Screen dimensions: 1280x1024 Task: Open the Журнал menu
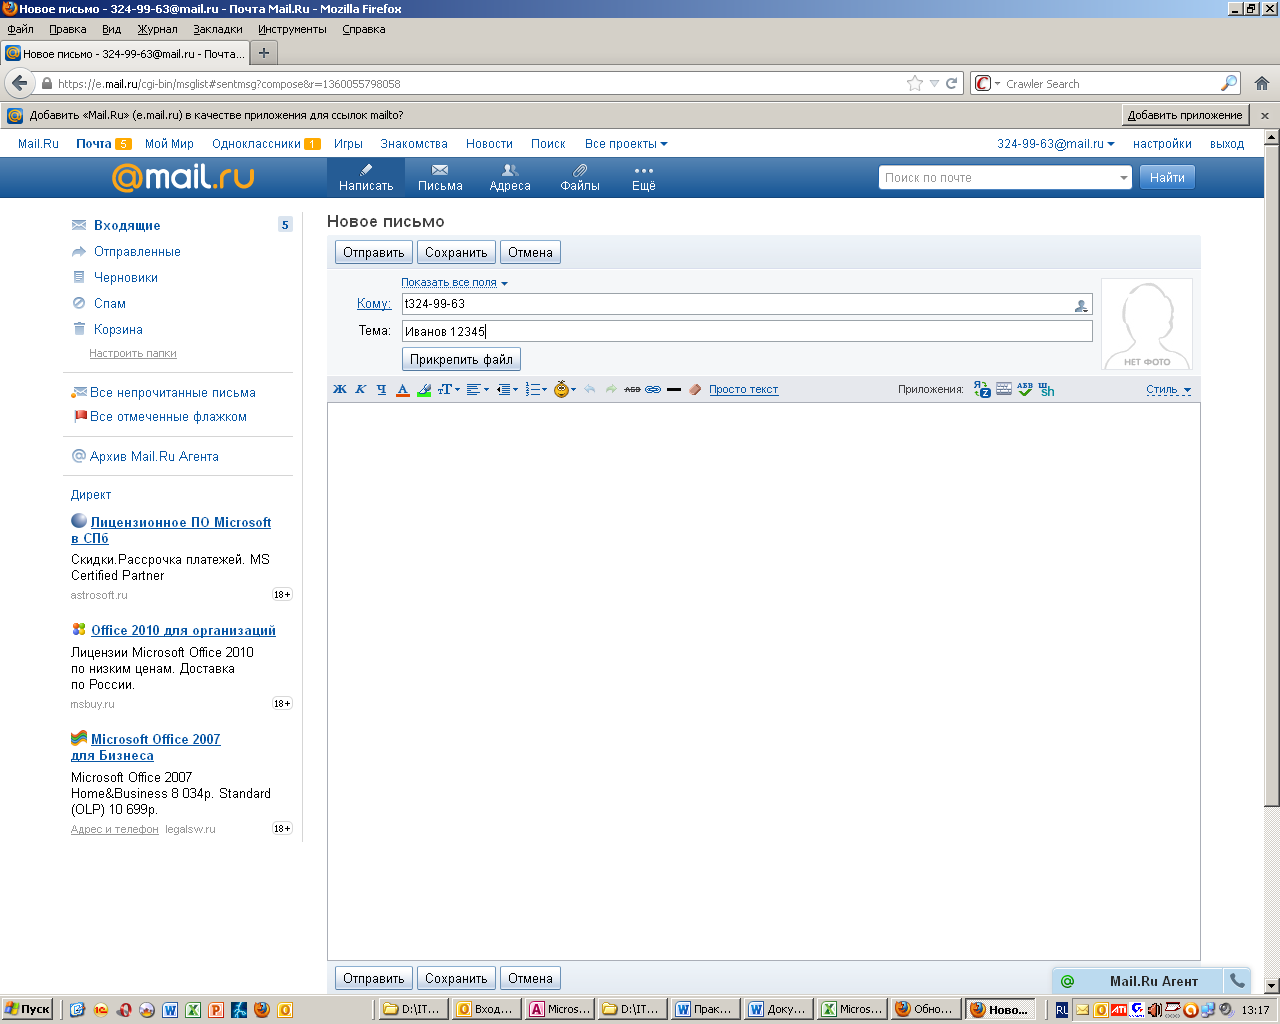tap(157, 29)
